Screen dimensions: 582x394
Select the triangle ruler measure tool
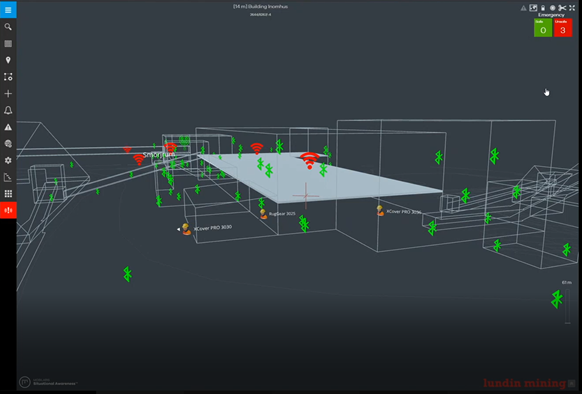pos(8,177)
